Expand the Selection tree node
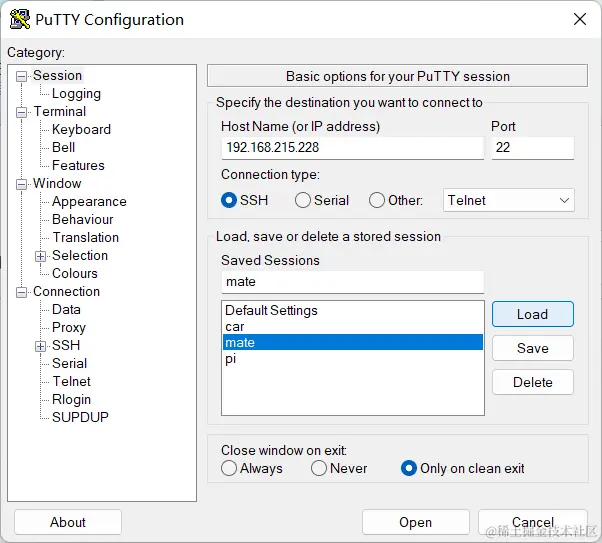This screenshot has height=543, width=602. pyautogui.click(x=41, y=256)
